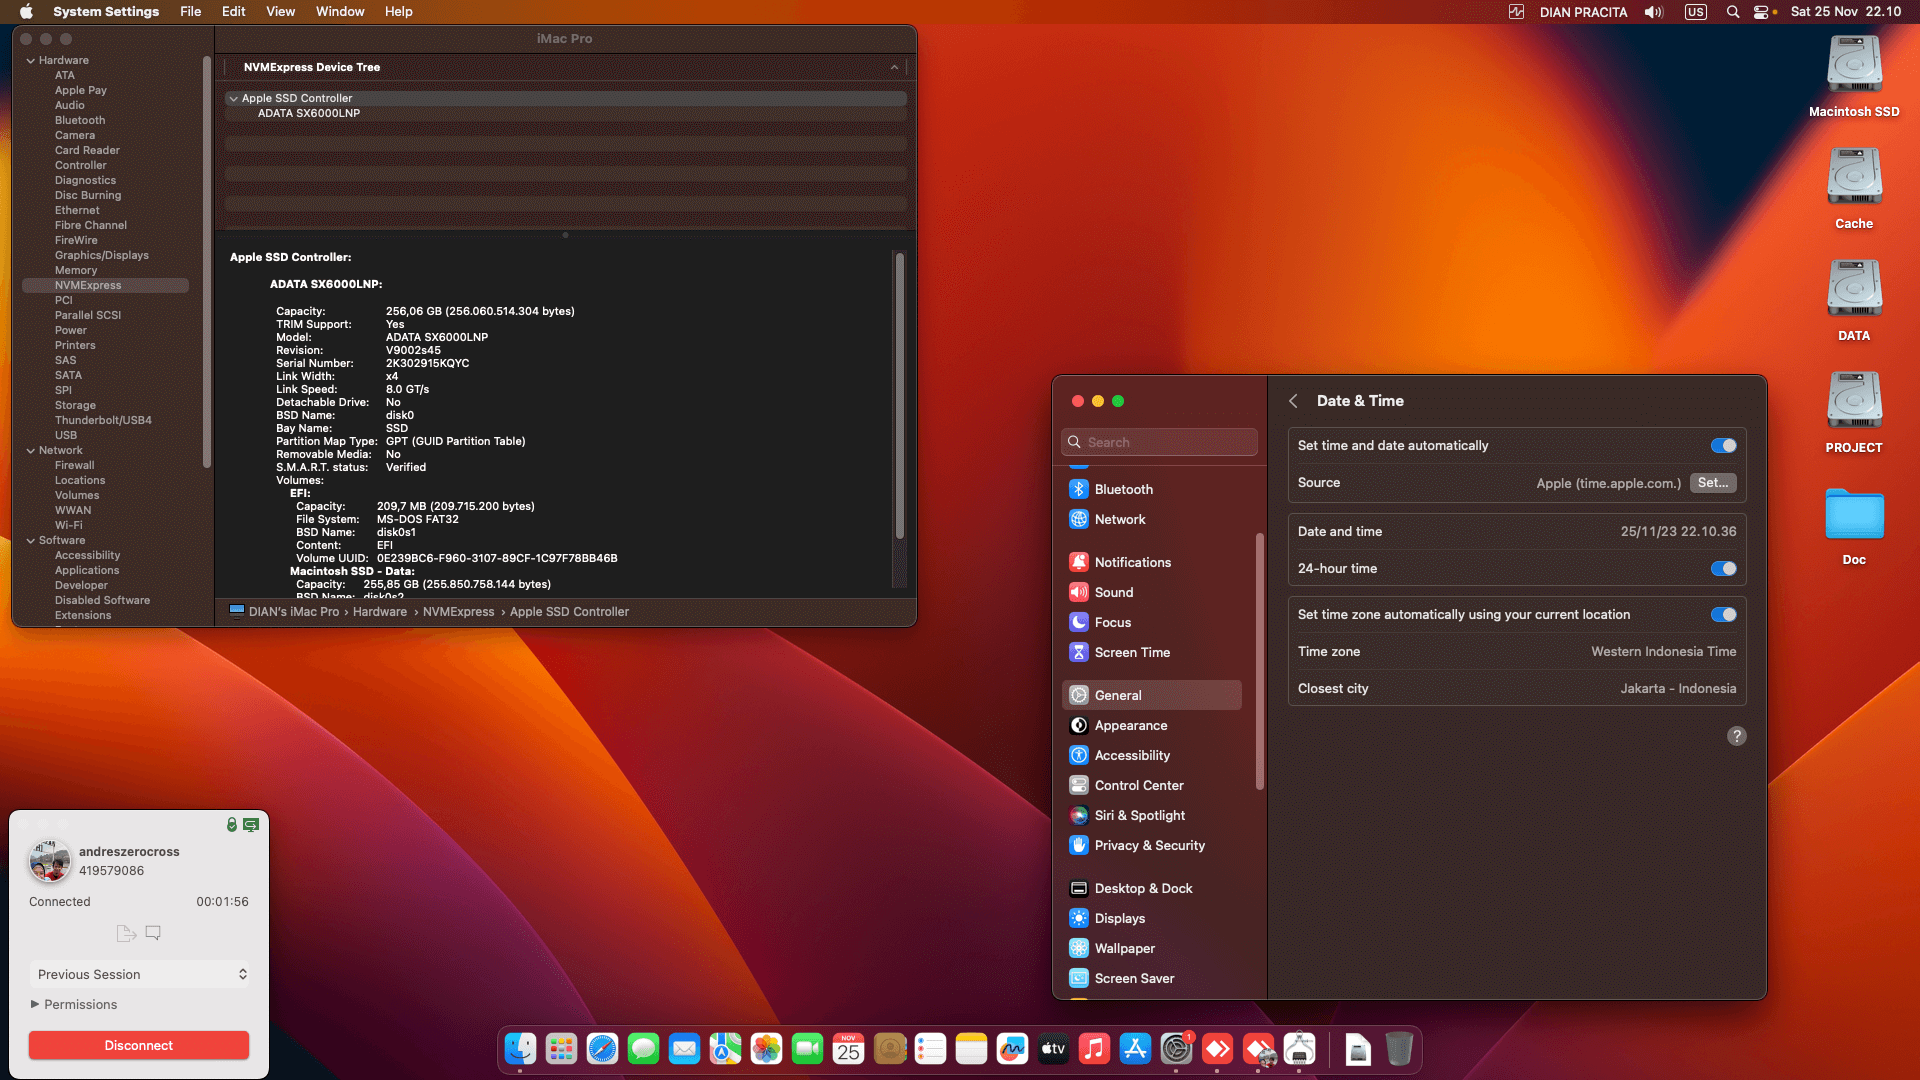Screen dimensions: 1920x1080
Task: Click the AnyDesk file transfer icon
Action: (x=126, y=933)
